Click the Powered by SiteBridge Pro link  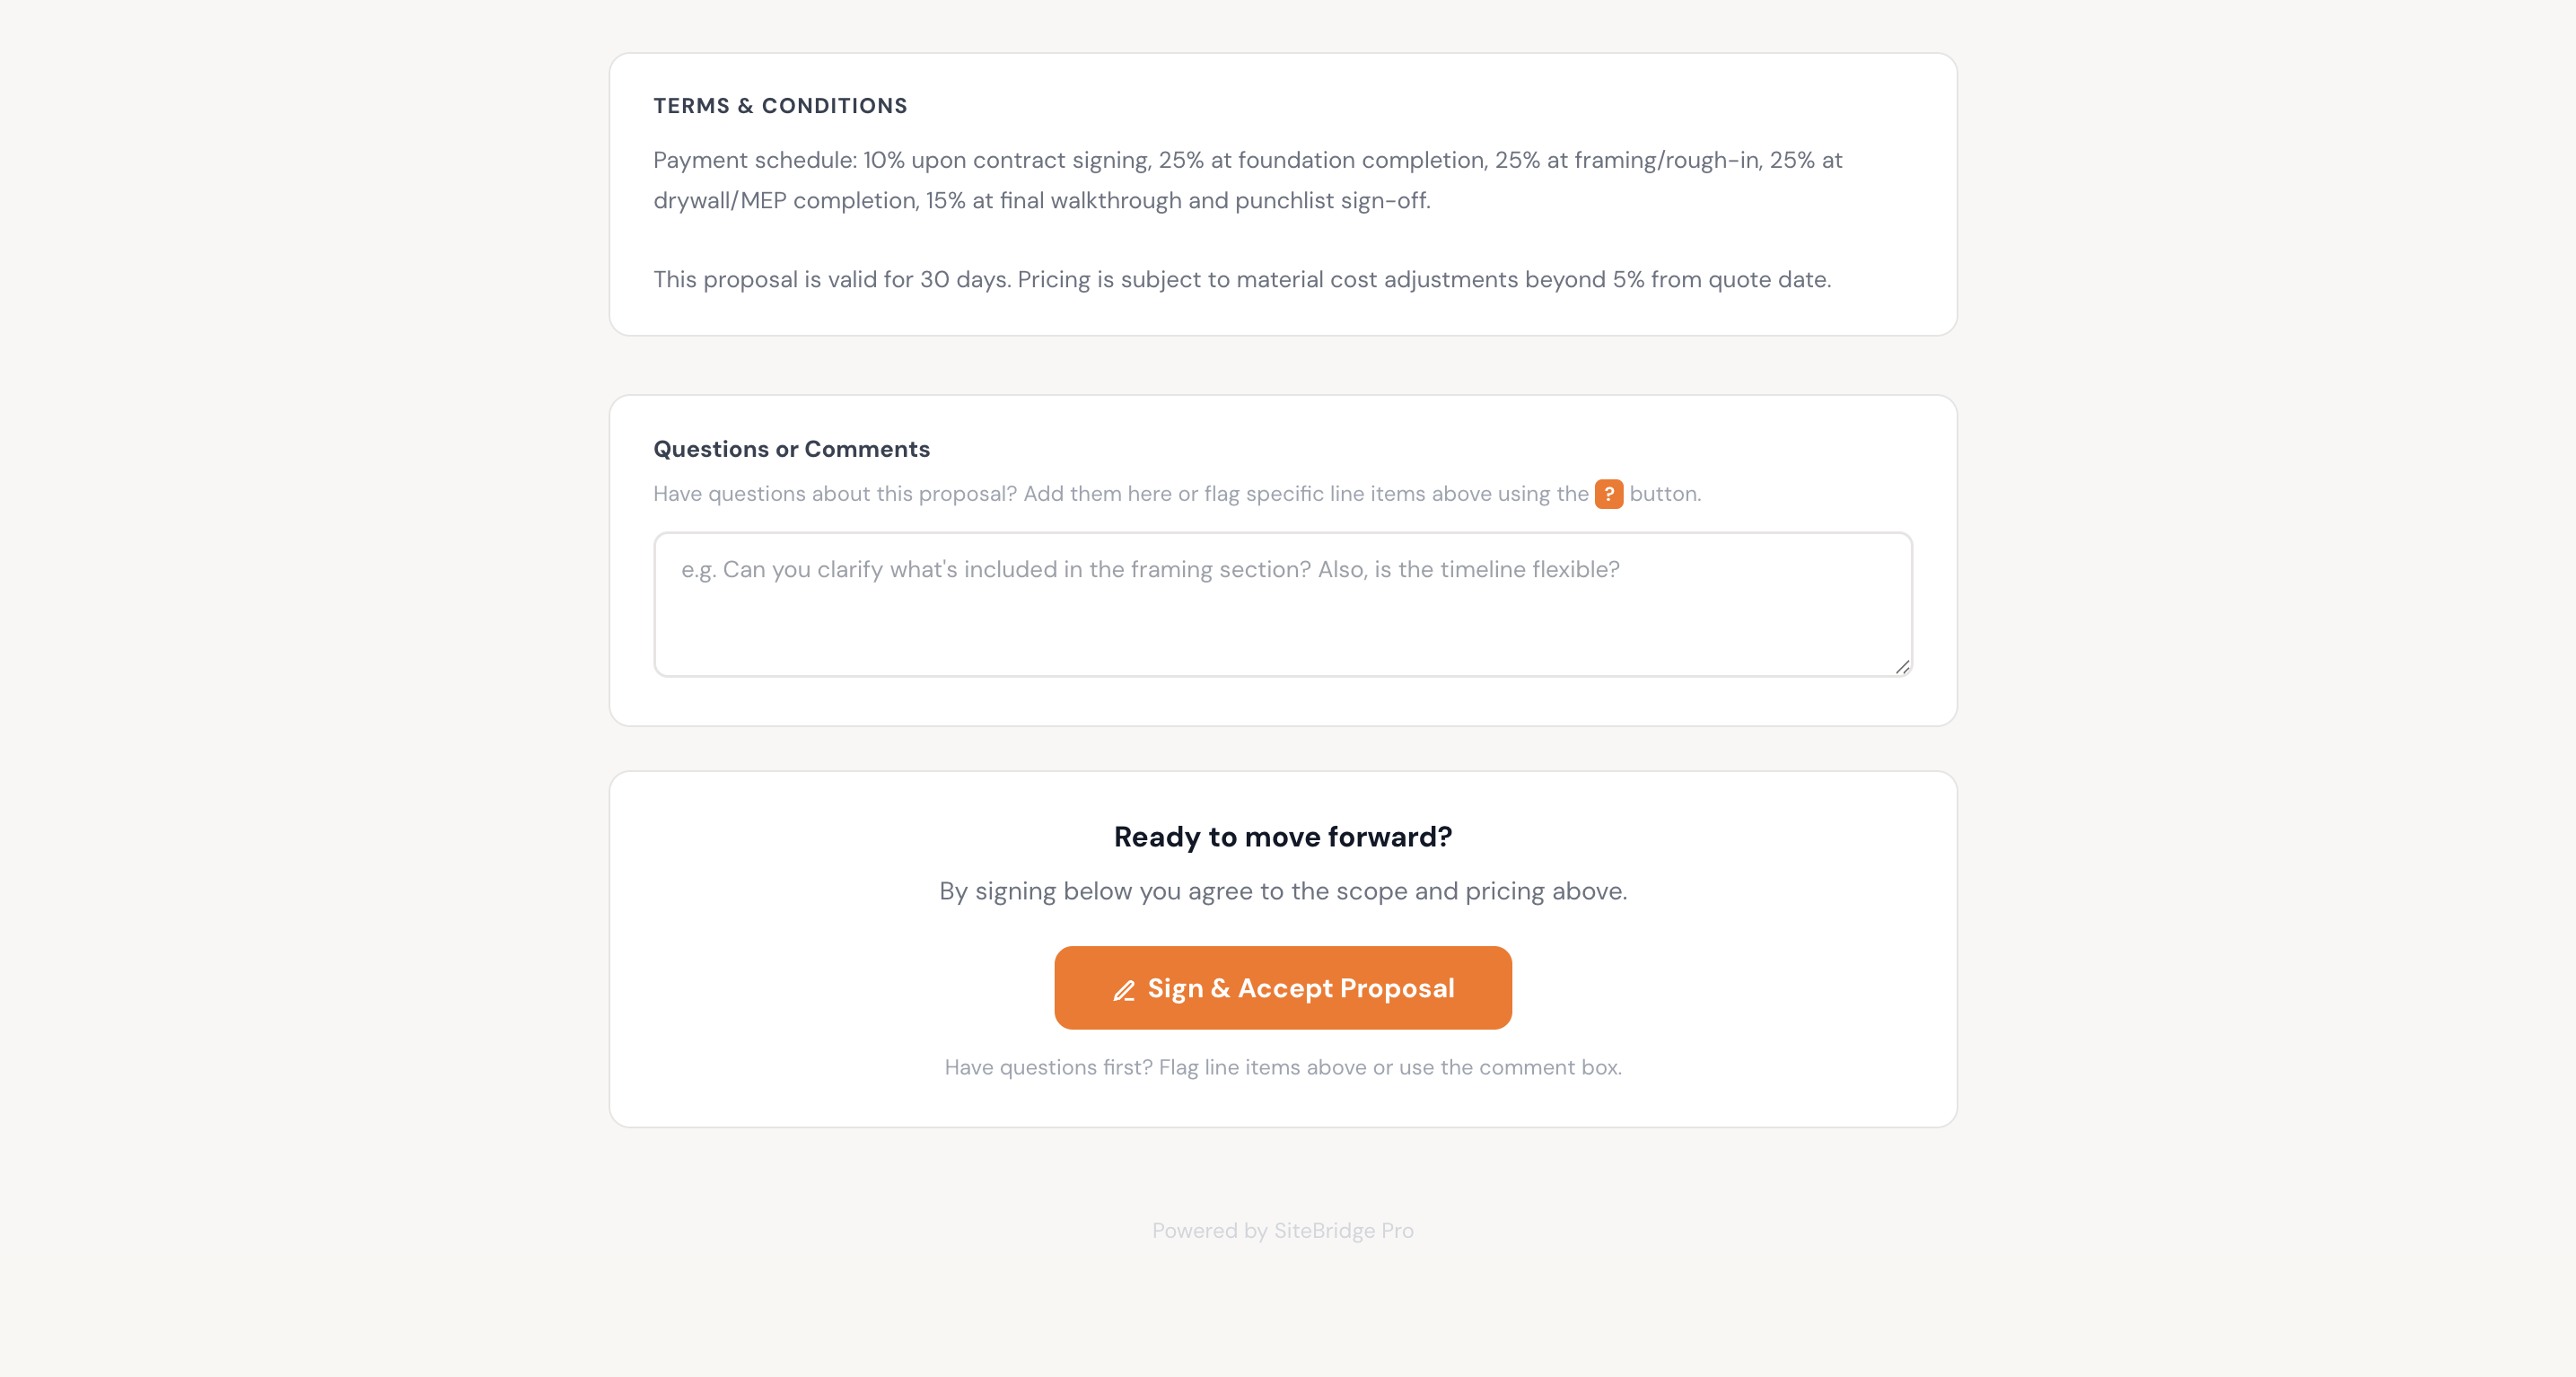tap(1282, 1231)
